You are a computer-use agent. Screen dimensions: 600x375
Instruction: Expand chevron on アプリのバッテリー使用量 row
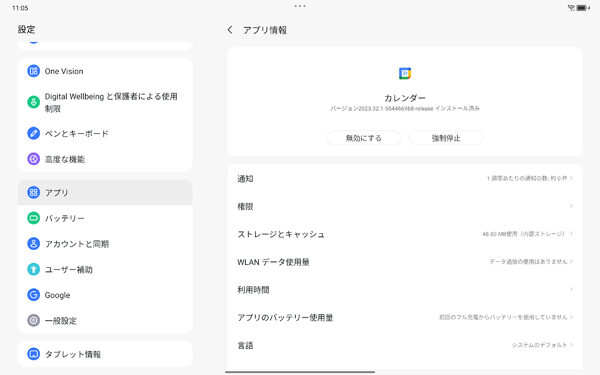571,317
